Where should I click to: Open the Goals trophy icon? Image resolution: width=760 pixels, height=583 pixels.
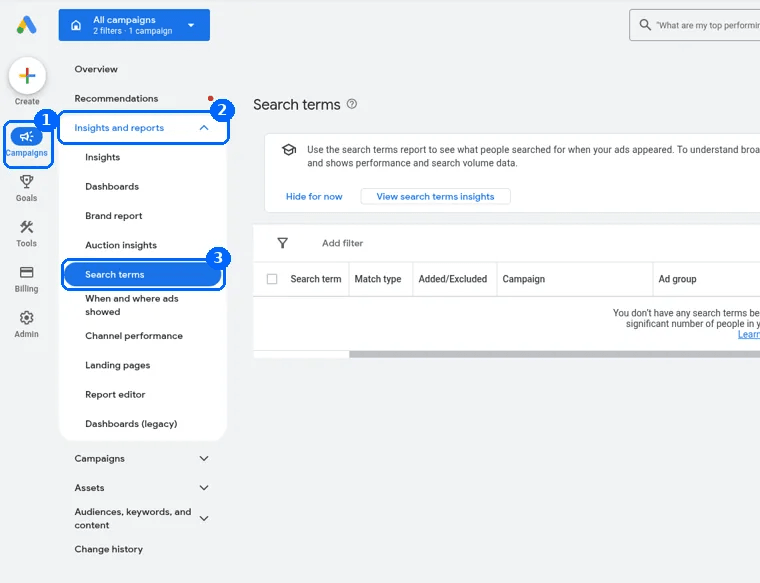[27, 182]
